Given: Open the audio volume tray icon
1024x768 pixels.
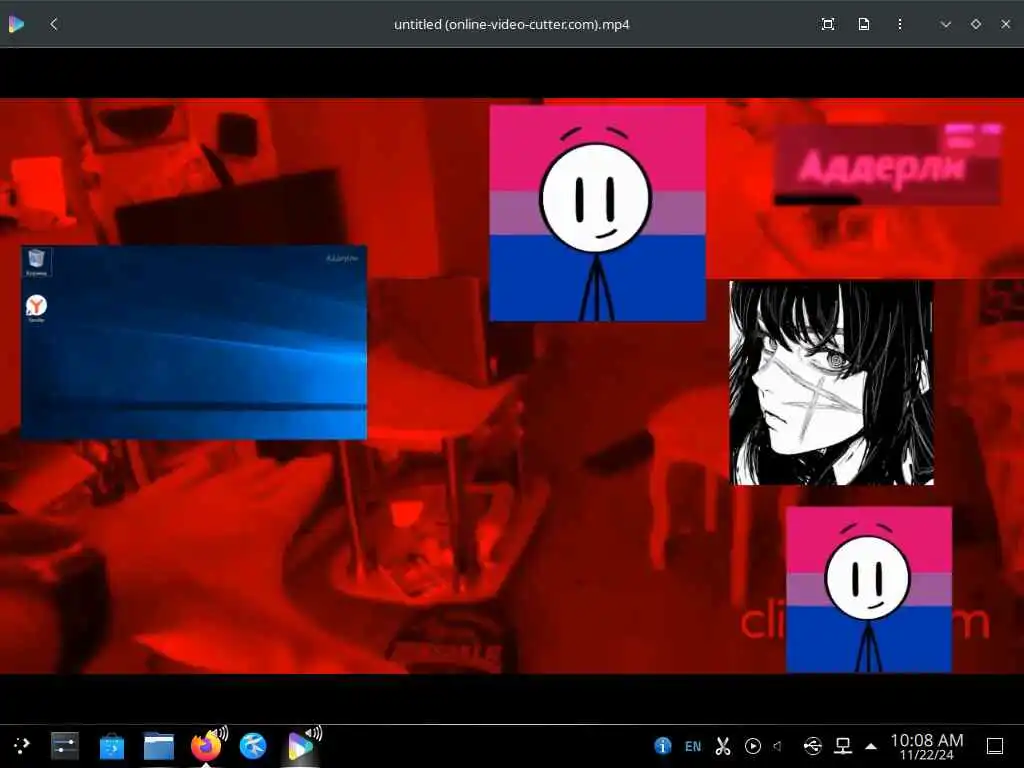Looking at the screenshot, I should (x=778, y=746).
